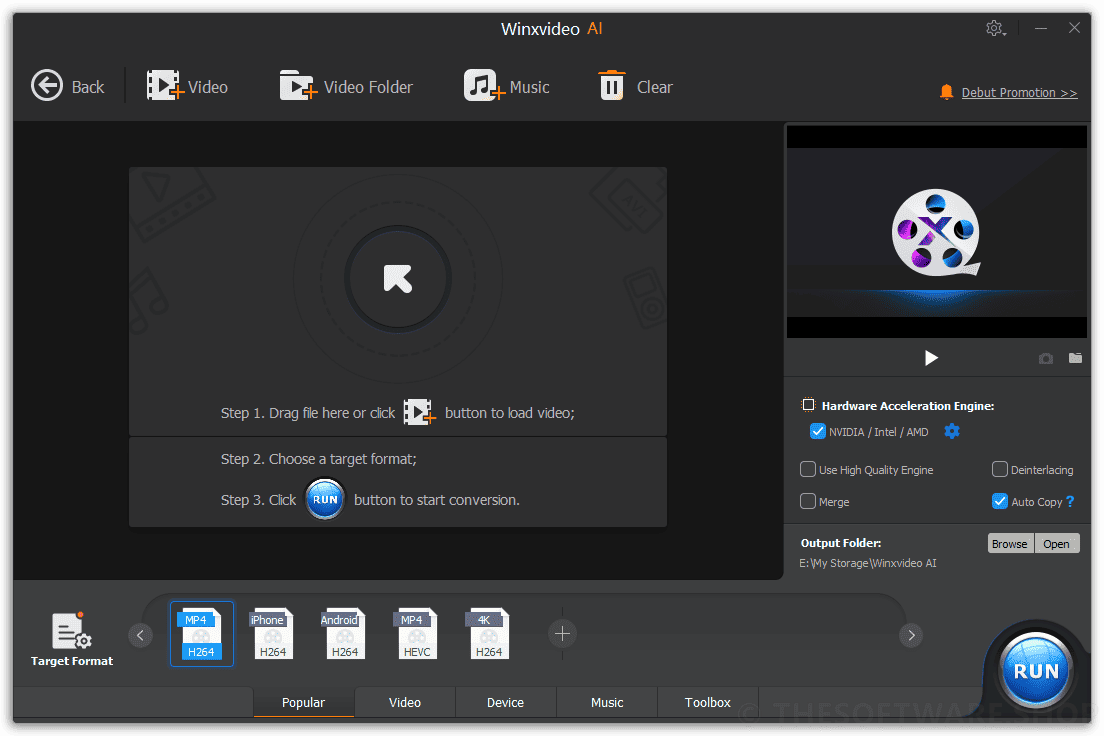Open the settings gear in the title bar
Screen dimensions: 1104x736
(x=995, y=28)
